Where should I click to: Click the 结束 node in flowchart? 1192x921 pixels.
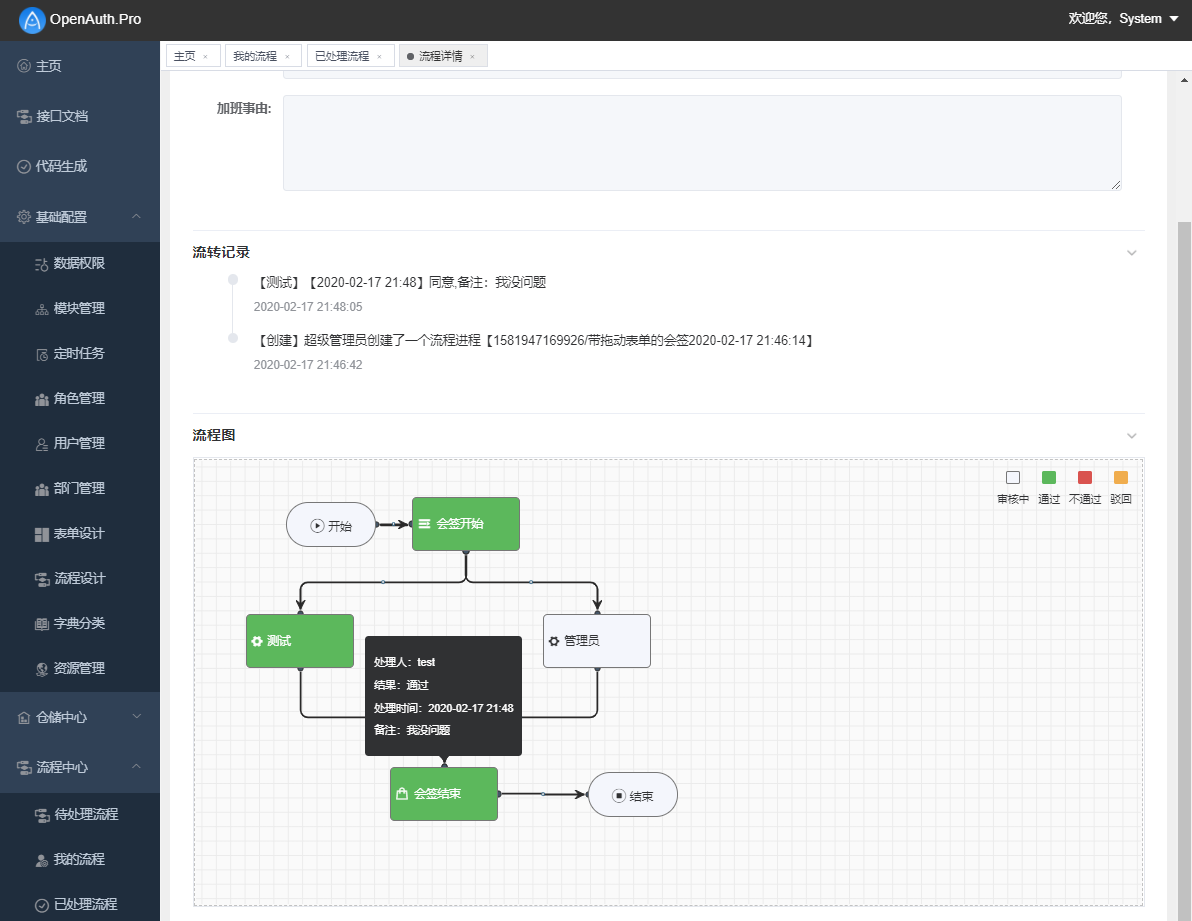632,795
